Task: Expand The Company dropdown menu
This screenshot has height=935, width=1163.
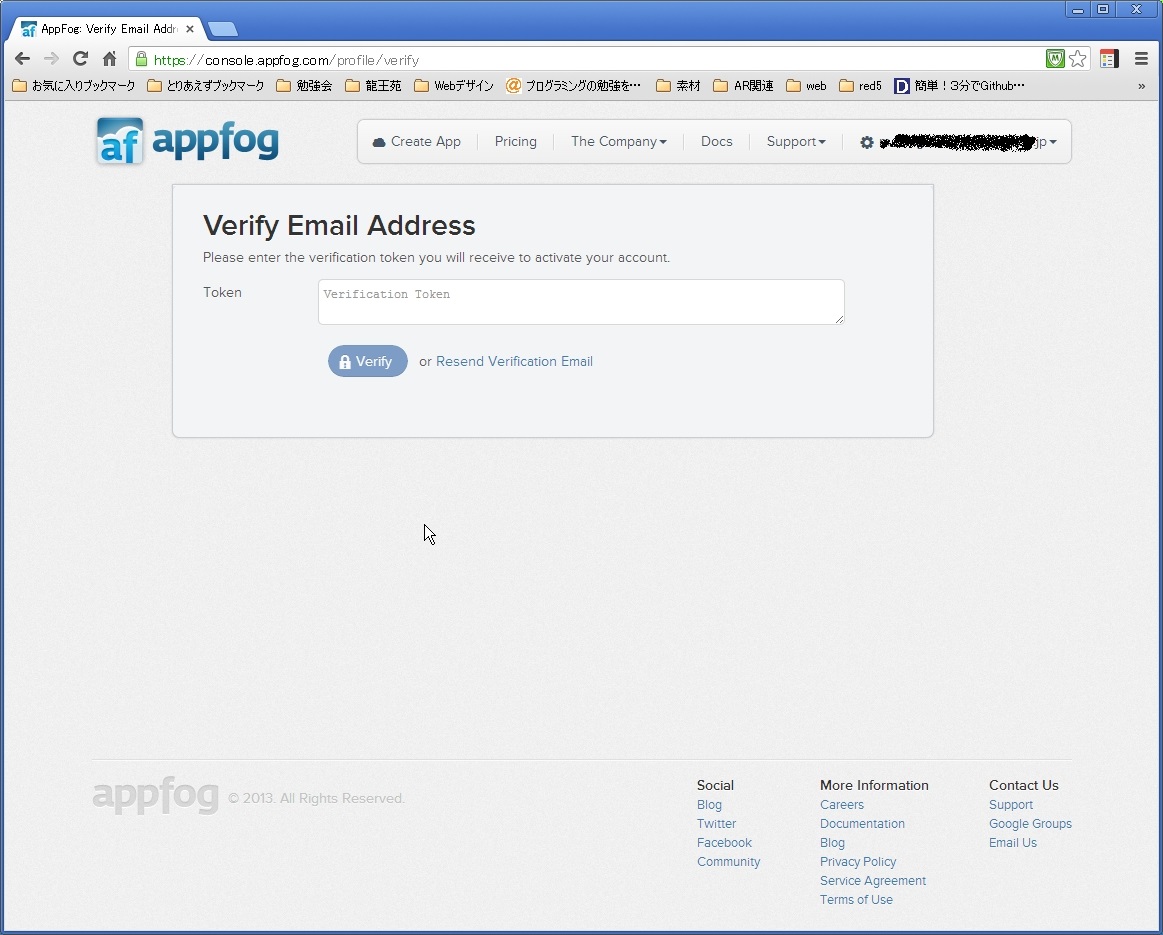Action: (619, 142)
